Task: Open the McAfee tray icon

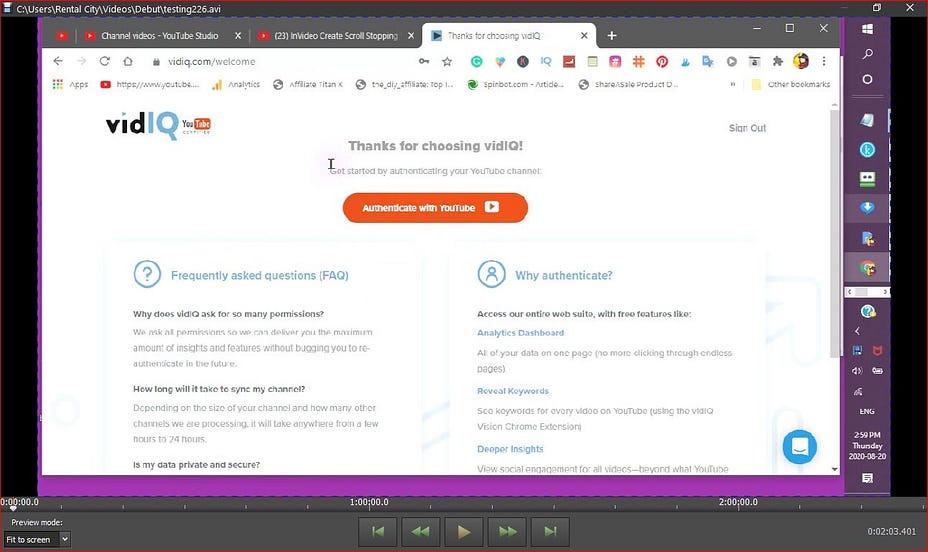Action: click(877, 351)
